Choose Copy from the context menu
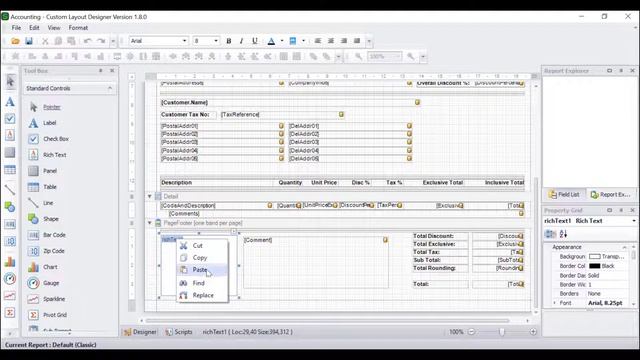Image resolution: width=640 pixels, height=360 pixels. point(202,258)
